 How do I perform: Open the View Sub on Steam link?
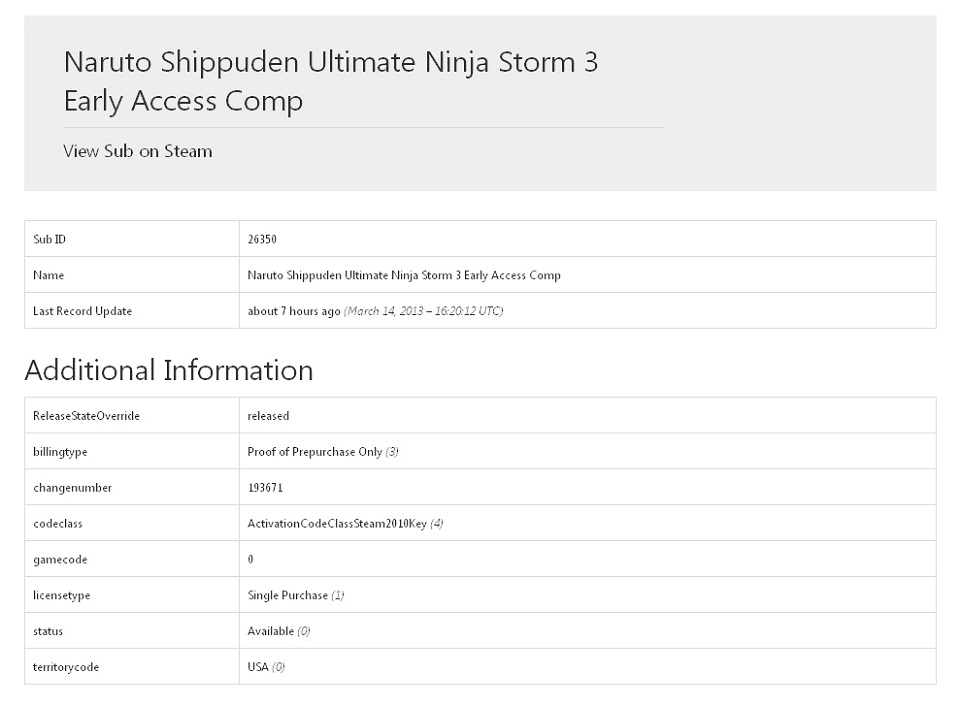[x=138, y=151]
